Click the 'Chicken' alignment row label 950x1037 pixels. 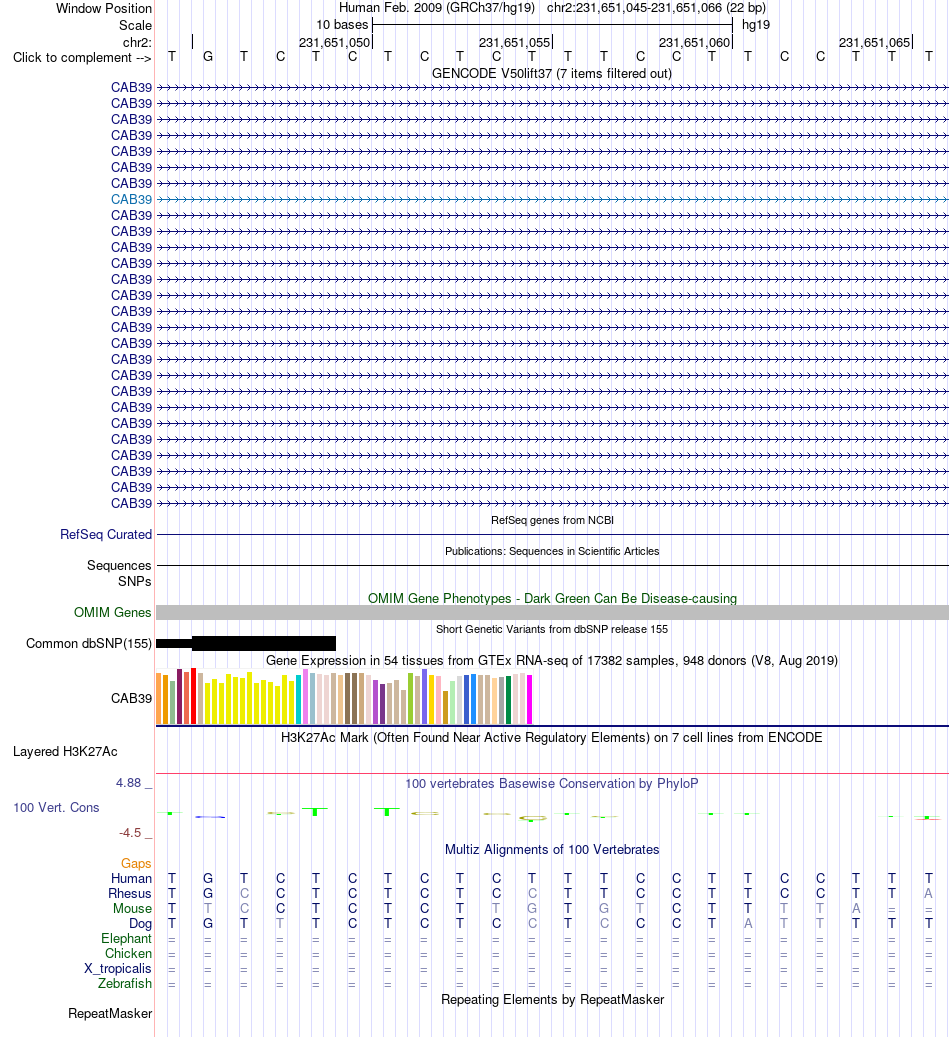pos(128,954)
